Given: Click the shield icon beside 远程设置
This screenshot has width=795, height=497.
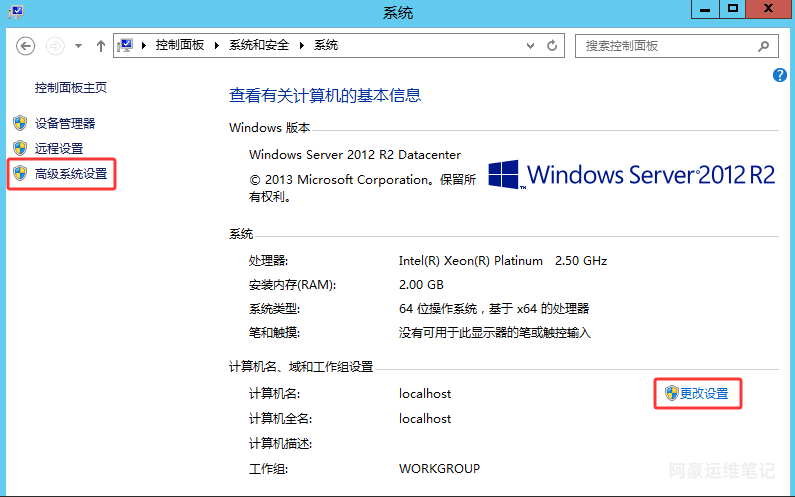Looking at the screenshot, I should 20,148.
